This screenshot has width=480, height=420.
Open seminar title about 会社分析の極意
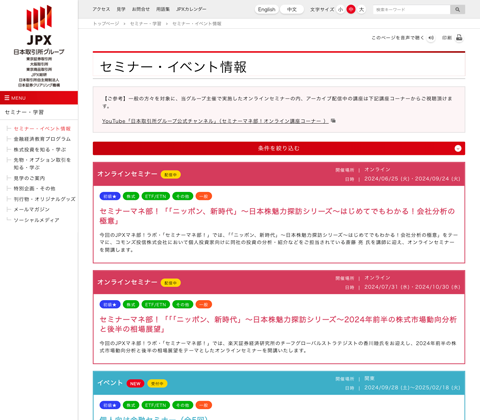pos(277,216)
